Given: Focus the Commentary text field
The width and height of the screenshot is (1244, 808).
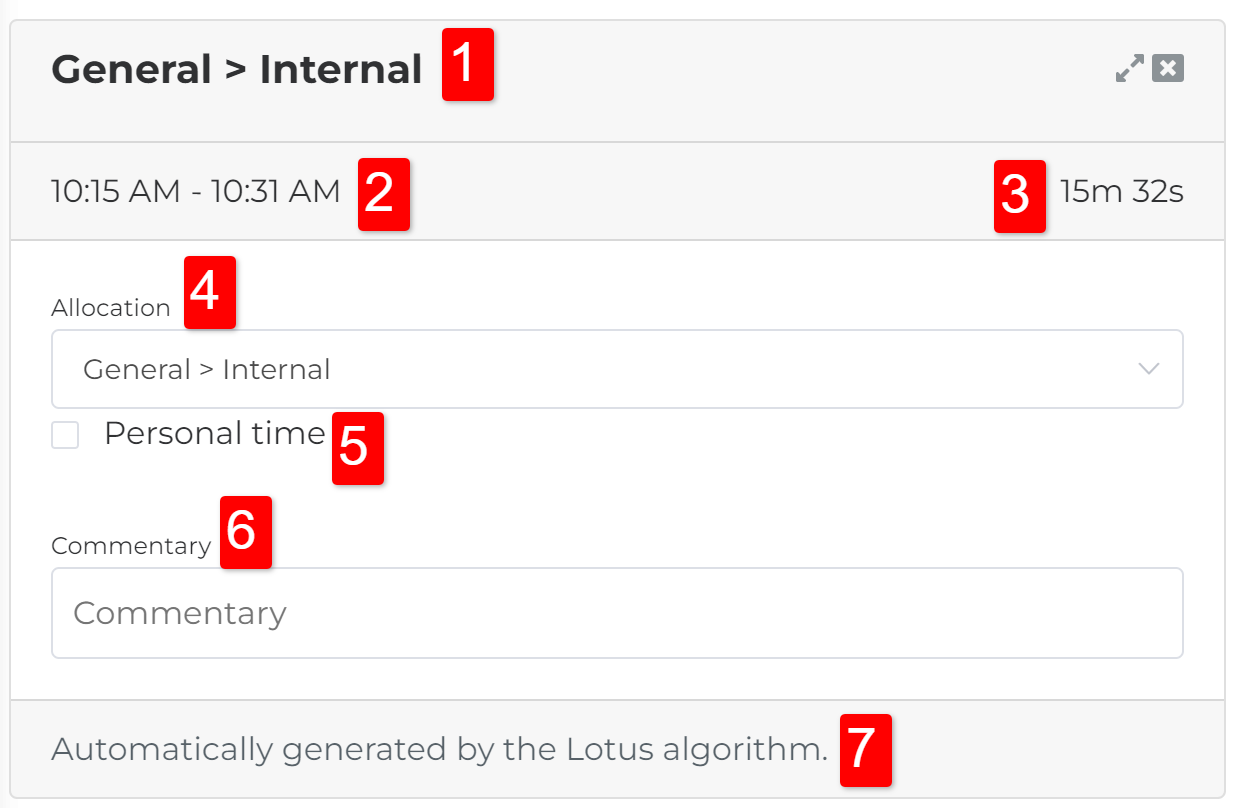Looking at the screenshot, I should [617, 613].
